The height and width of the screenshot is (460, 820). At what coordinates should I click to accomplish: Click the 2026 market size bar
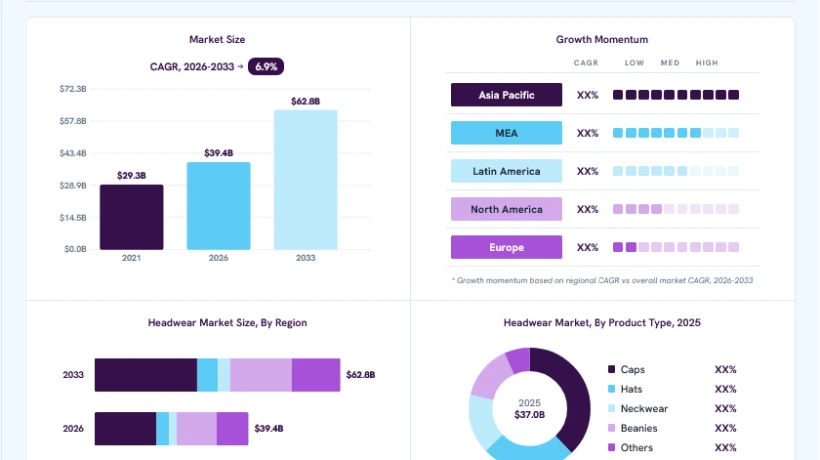(x=219, y=206)
